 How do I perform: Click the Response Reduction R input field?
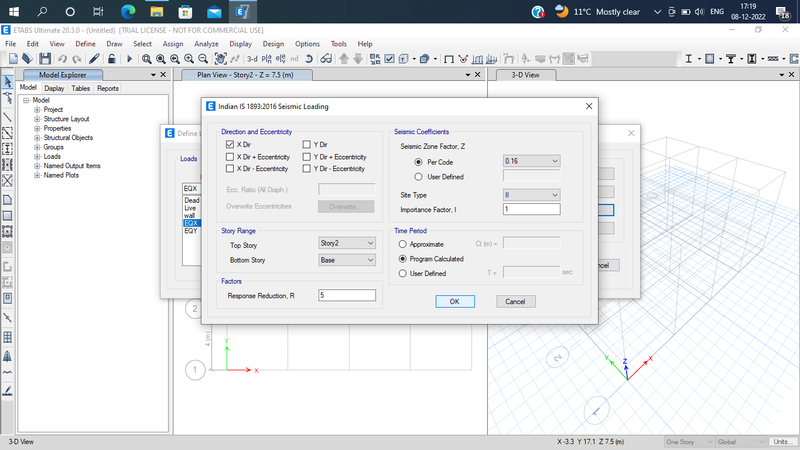[x=346, y=295]
